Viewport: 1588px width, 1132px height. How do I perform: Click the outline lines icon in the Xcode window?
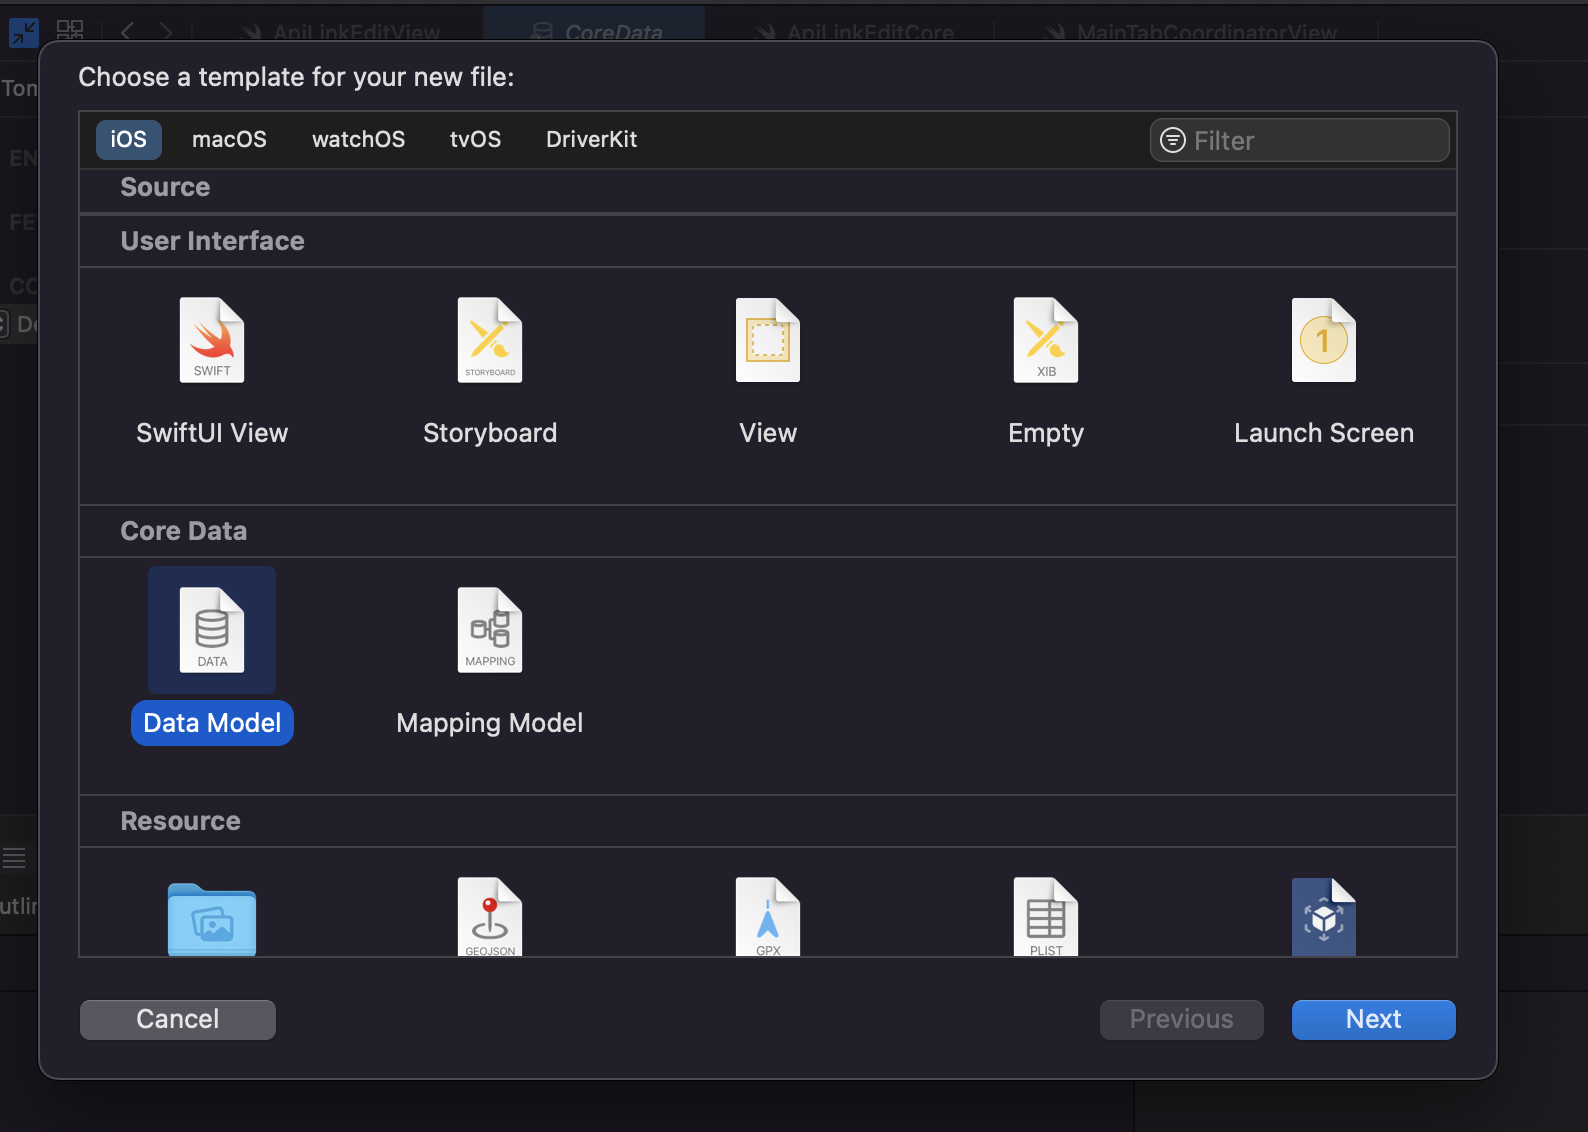(14, 857)
